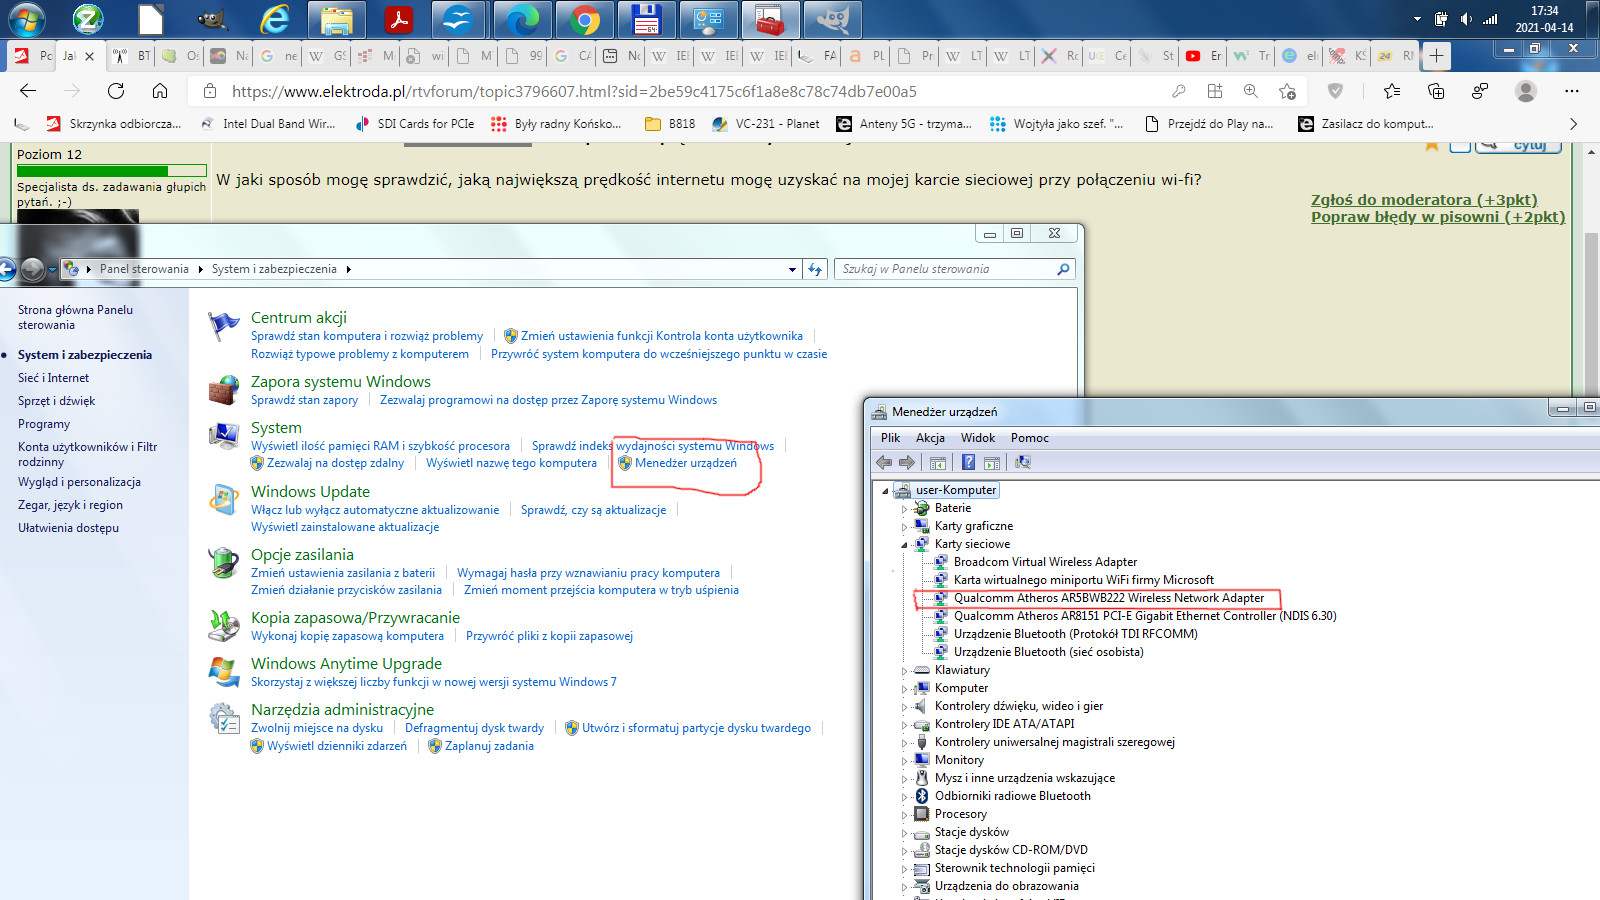Open the saved passwords key icon
Screen dimensions: 1600x900
(x=1179, y=91)
